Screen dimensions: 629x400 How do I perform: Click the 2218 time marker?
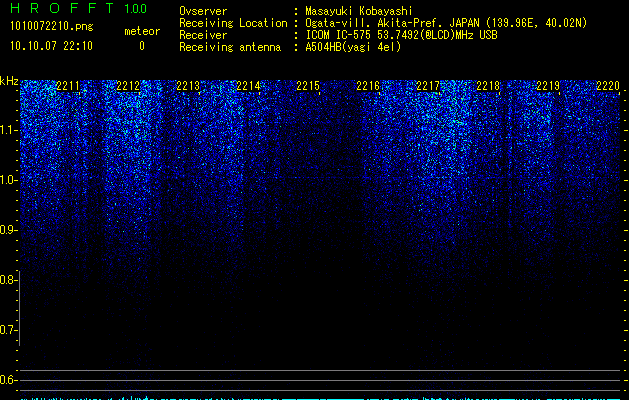coord(488,86)
